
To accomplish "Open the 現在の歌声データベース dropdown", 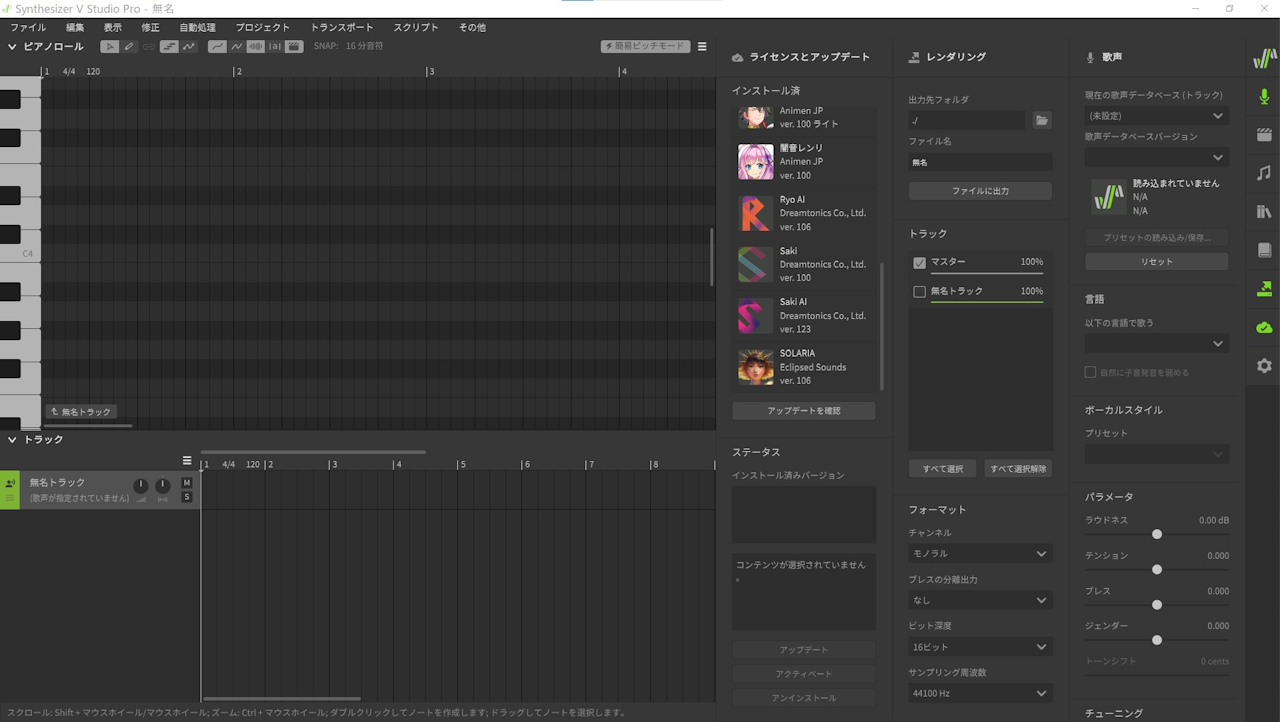I will 1157,116.
